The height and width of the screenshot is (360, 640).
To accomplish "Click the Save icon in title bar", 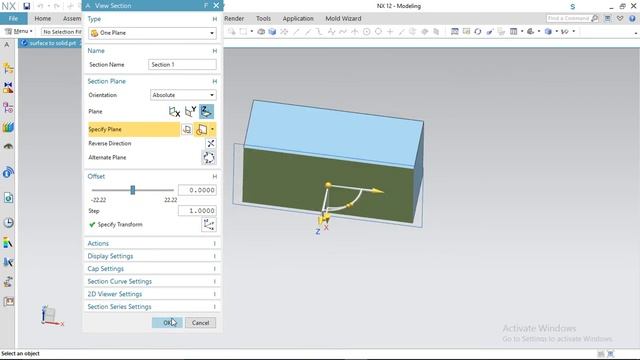I will point(27,6).
